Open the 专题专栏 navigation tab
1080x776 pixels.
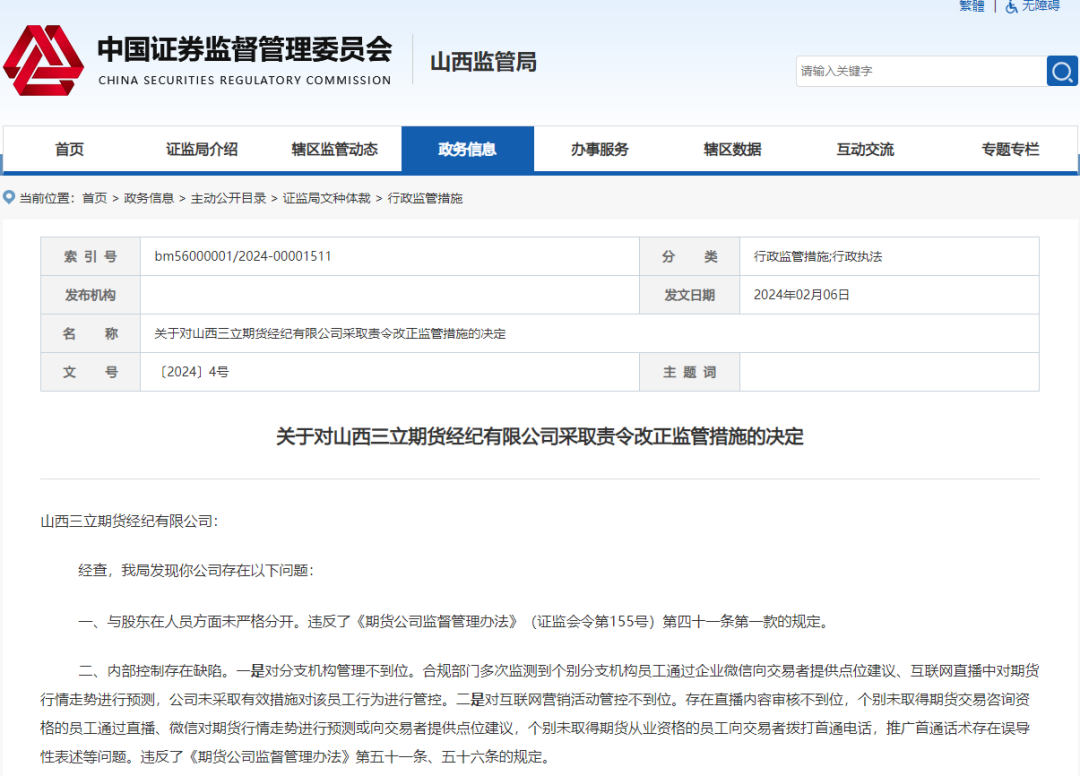pyautogui.click(x=1010, y=149)
